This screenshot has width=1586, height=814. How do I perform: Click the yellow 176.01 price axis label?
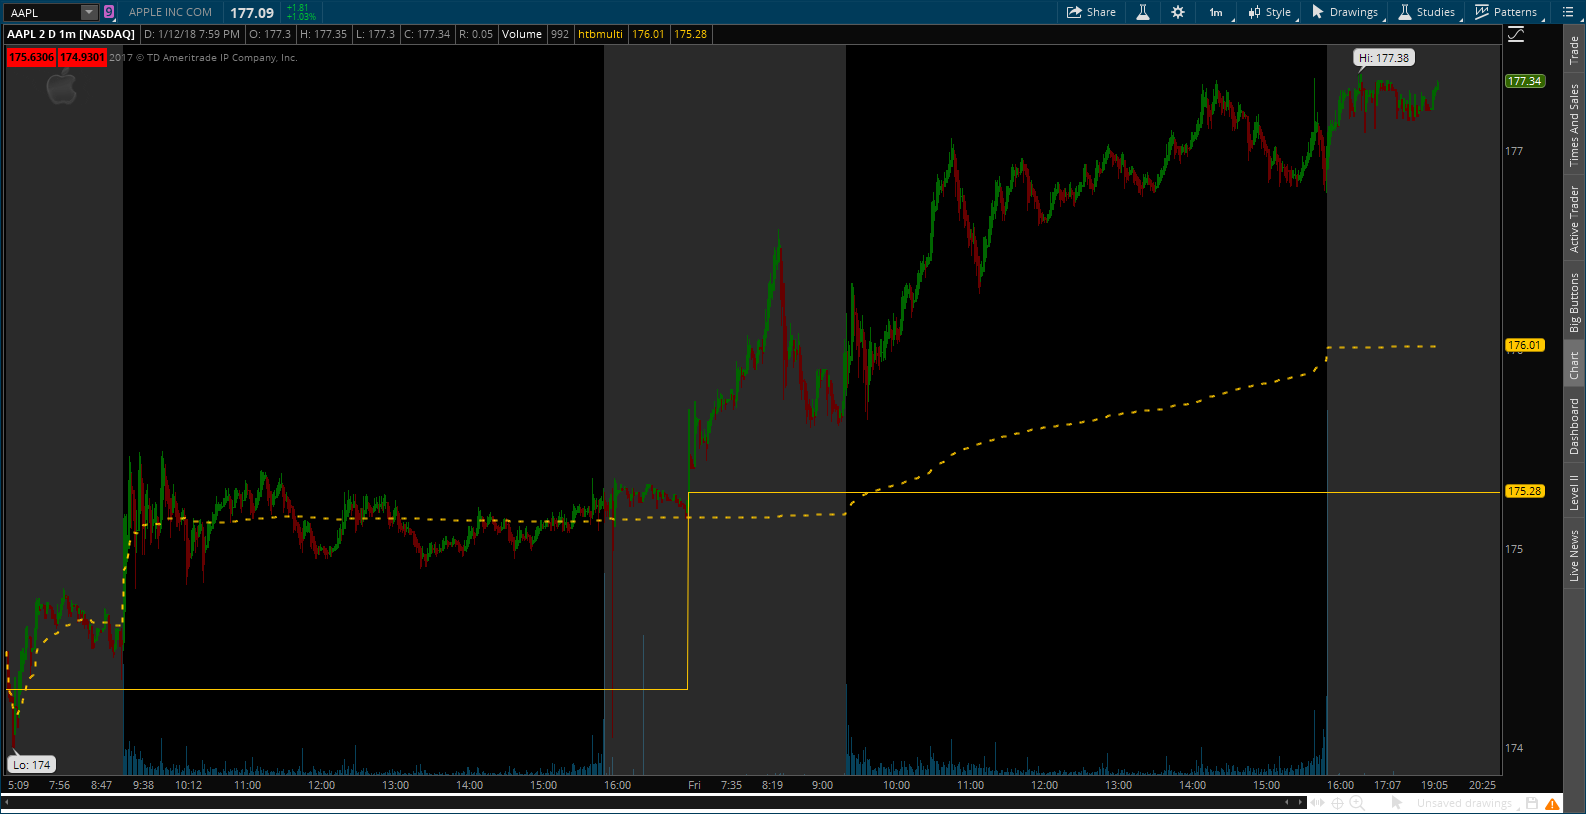click(1525, 345)
